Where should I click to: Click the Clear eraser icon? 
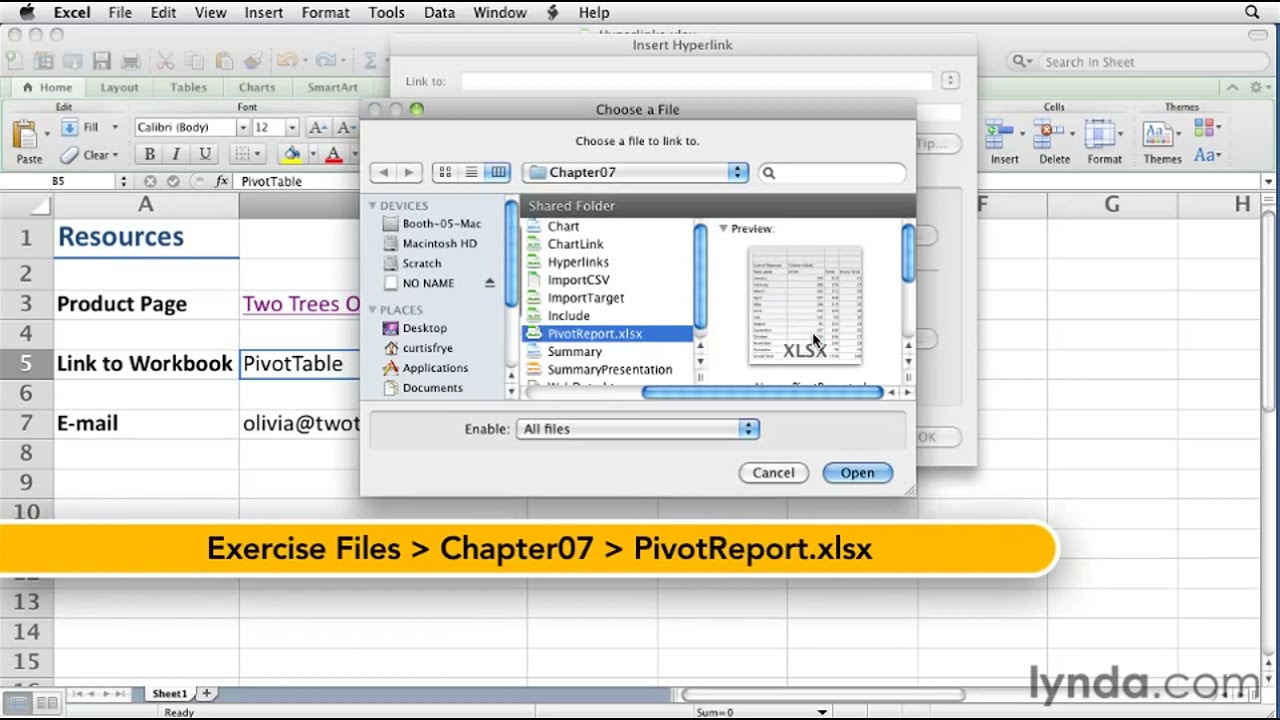pos(69,155)
